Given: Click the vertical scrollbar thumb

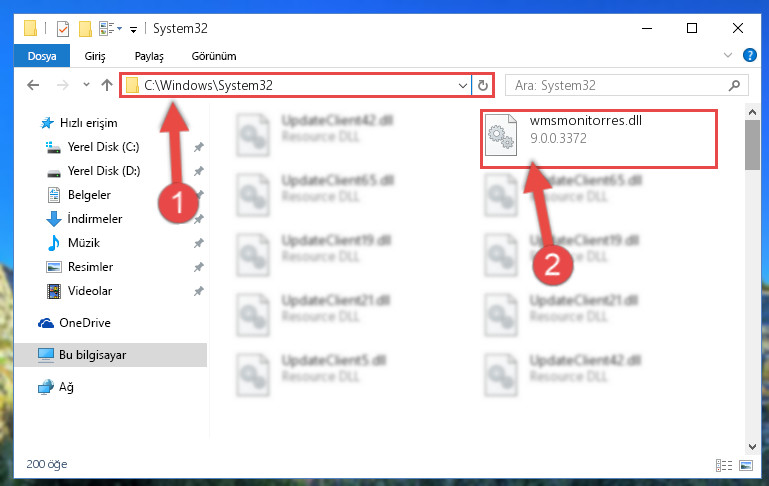Looking at the screenshot, I should coord(752,145).
